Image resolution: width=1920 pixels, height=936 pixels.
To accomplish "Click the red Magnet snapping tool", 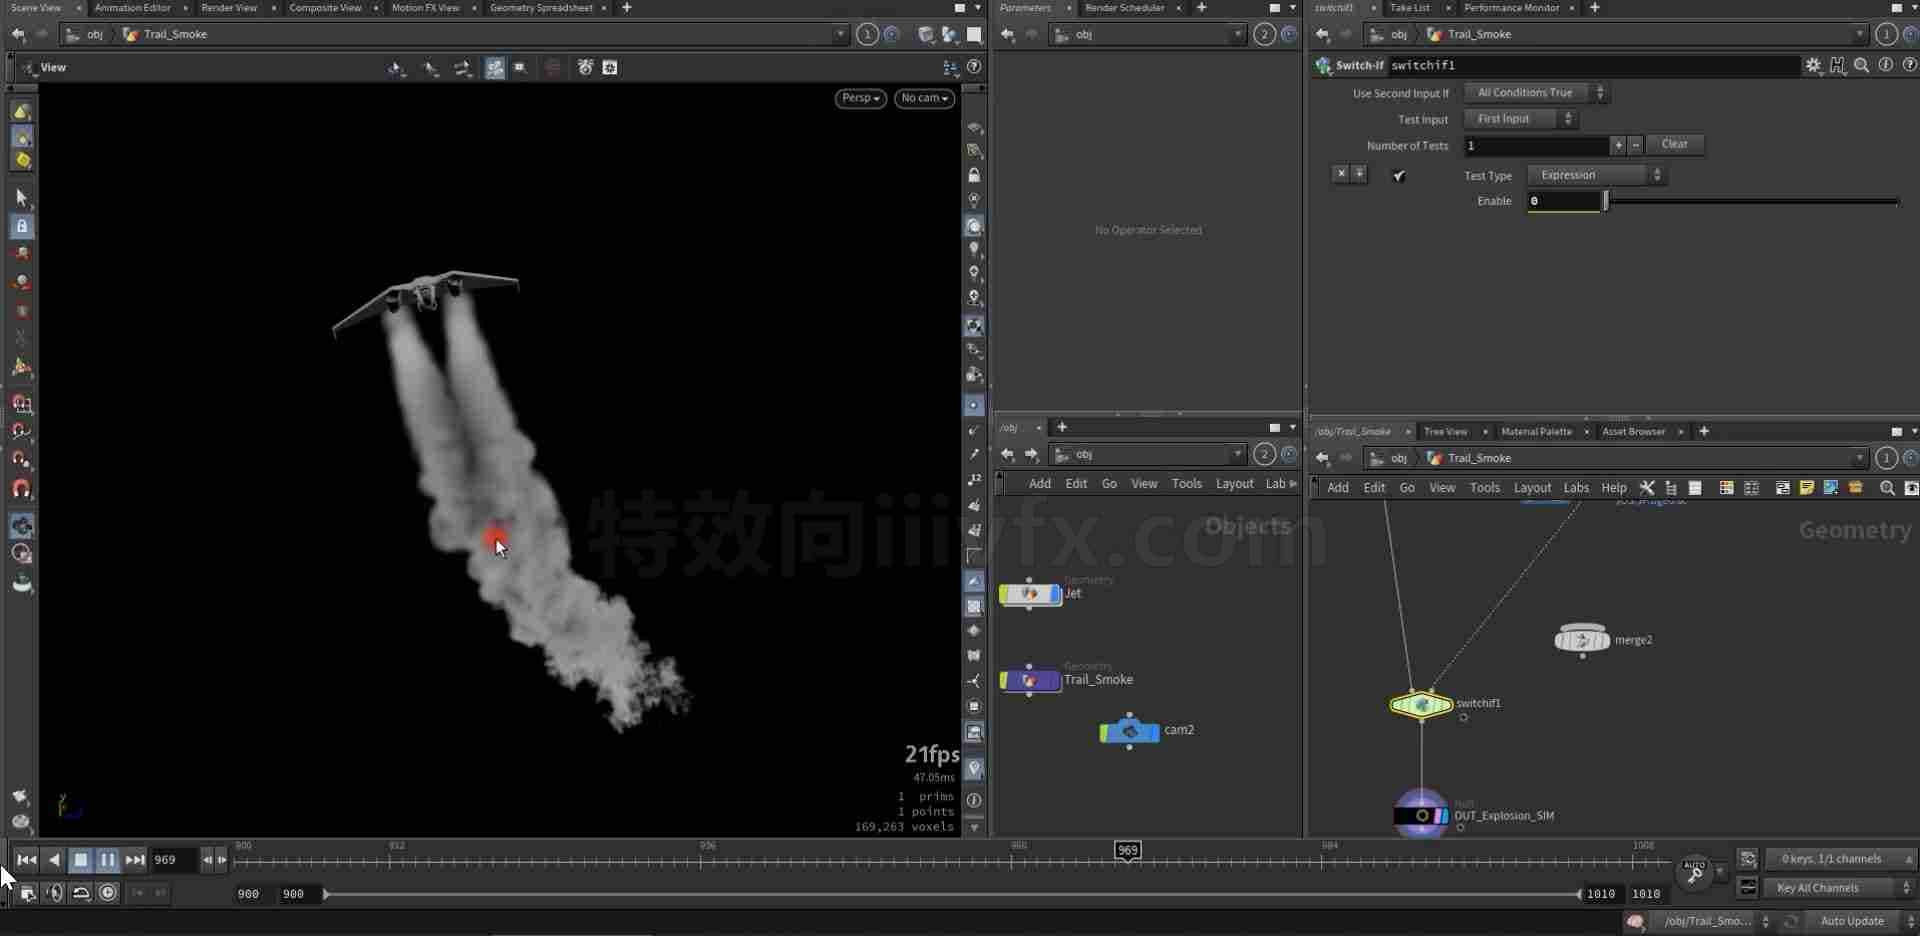I will pos(21,488).
